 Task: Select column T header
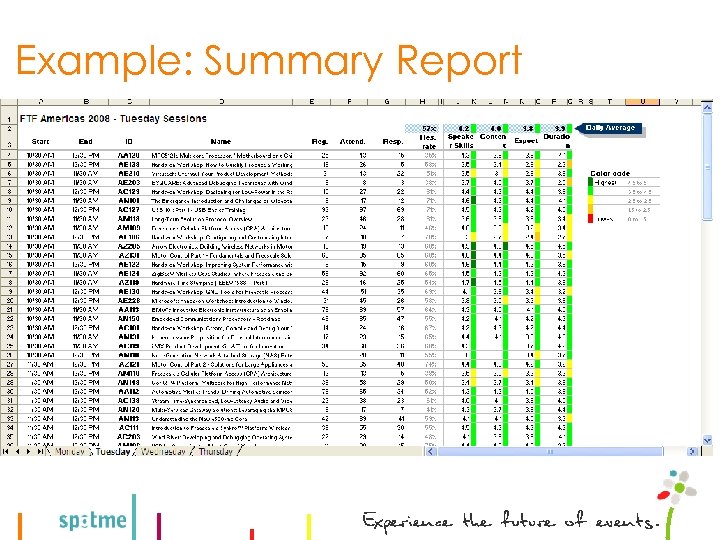coord(609,101)
